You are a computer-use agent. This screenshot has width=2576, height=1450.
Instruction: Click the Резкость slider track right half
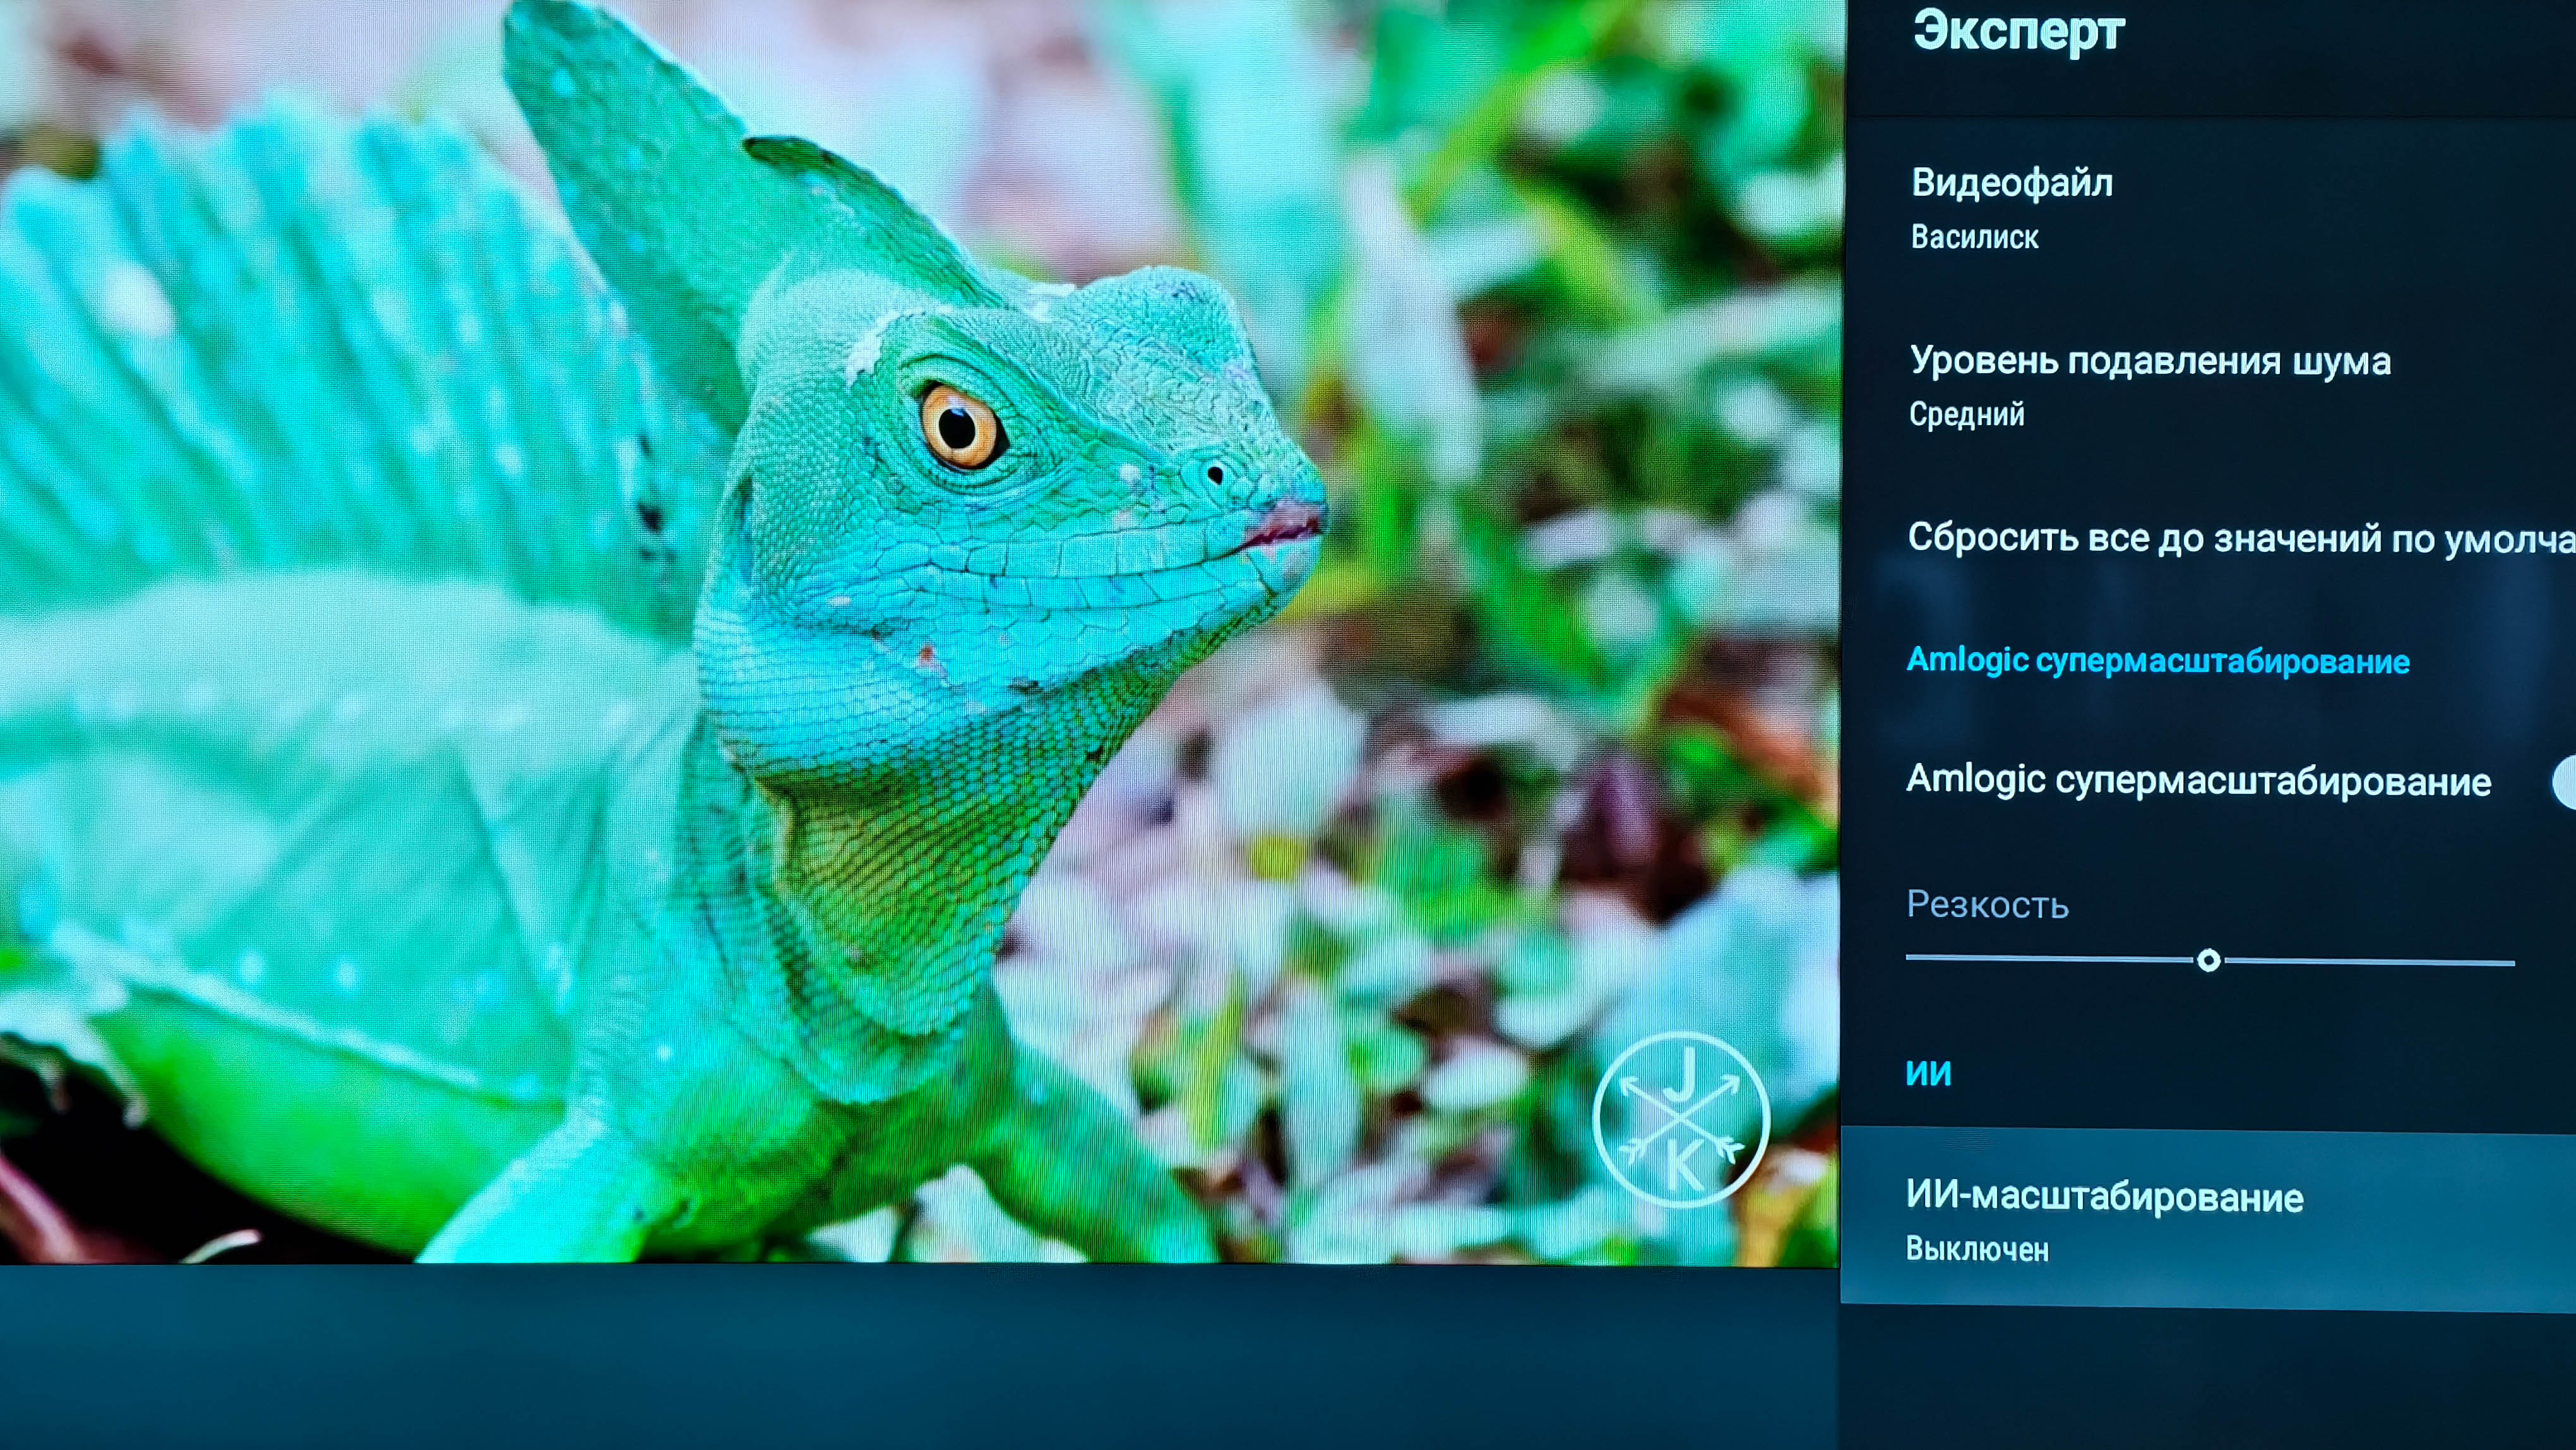click(x=2370, y=962)
